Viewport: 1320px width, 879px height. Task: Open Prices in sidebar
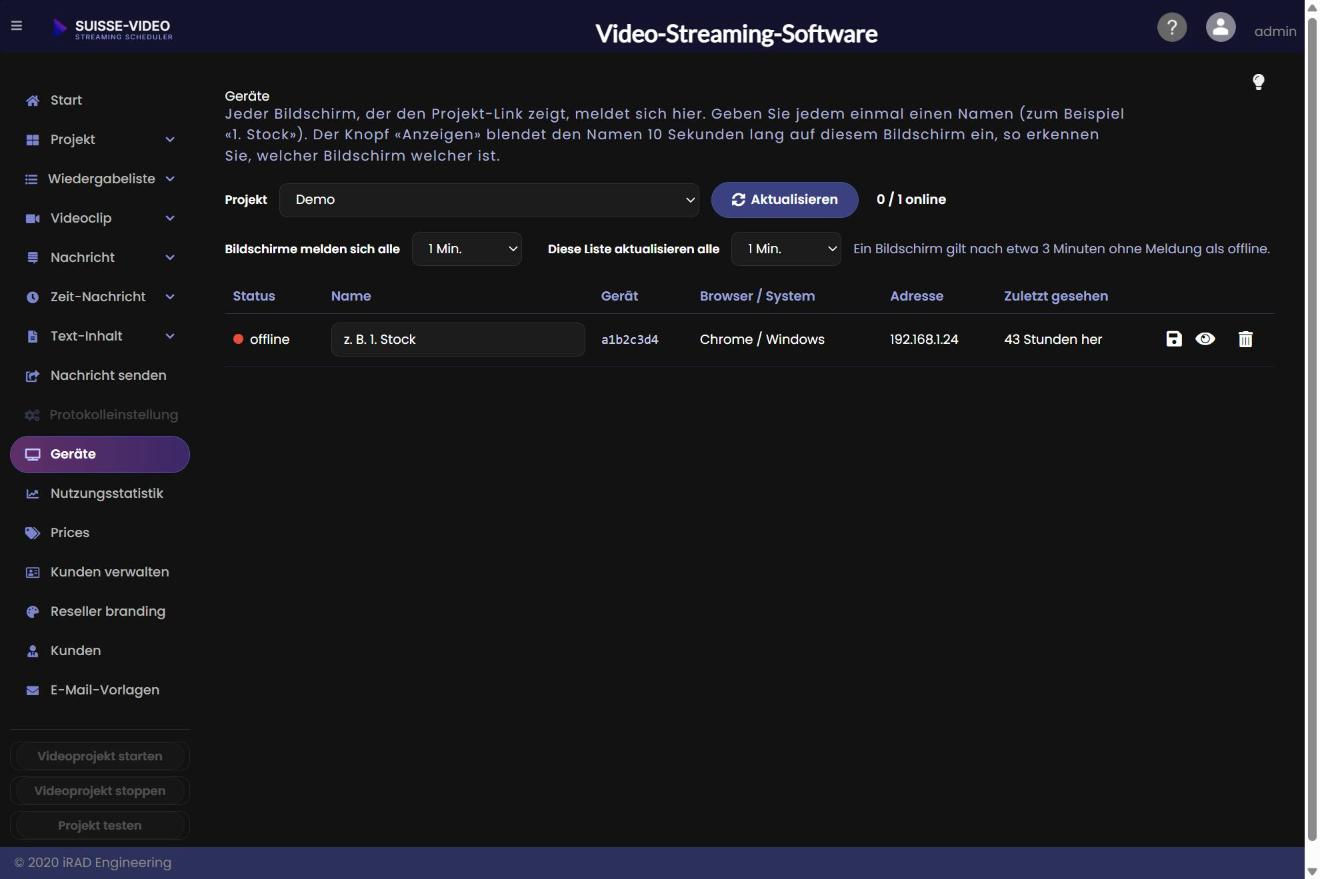(x=100, y=533)
